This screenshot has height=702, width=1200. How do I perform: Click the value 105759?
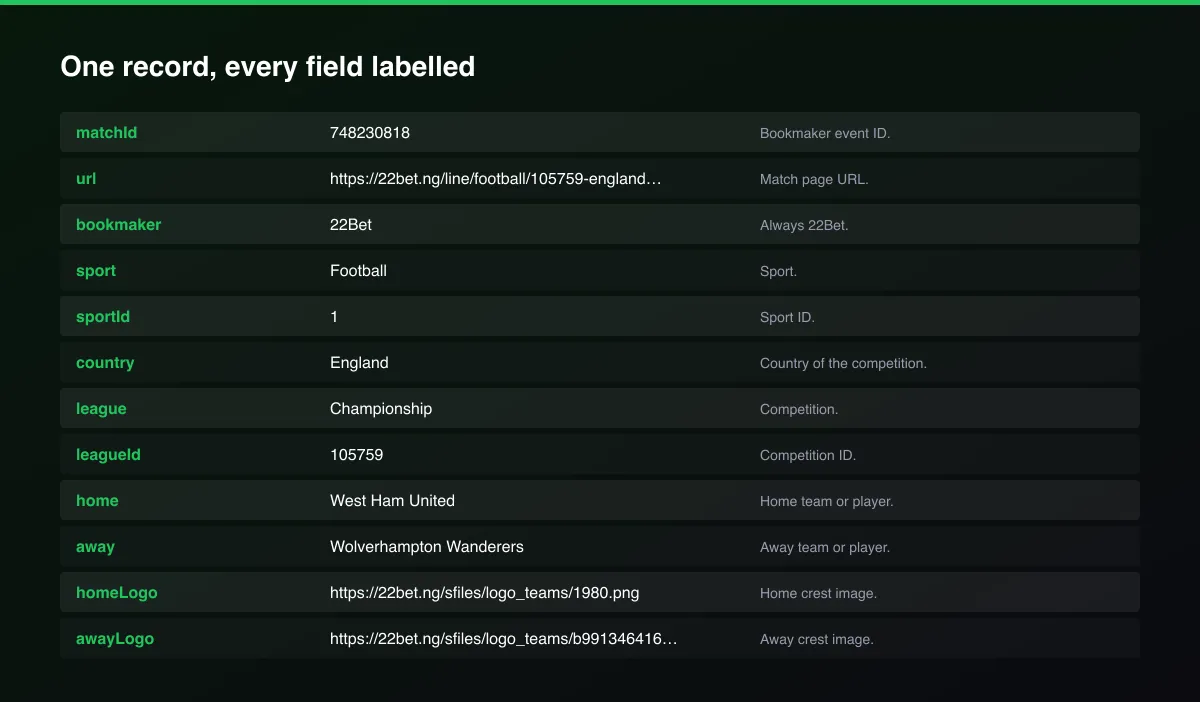click(356, 454)
